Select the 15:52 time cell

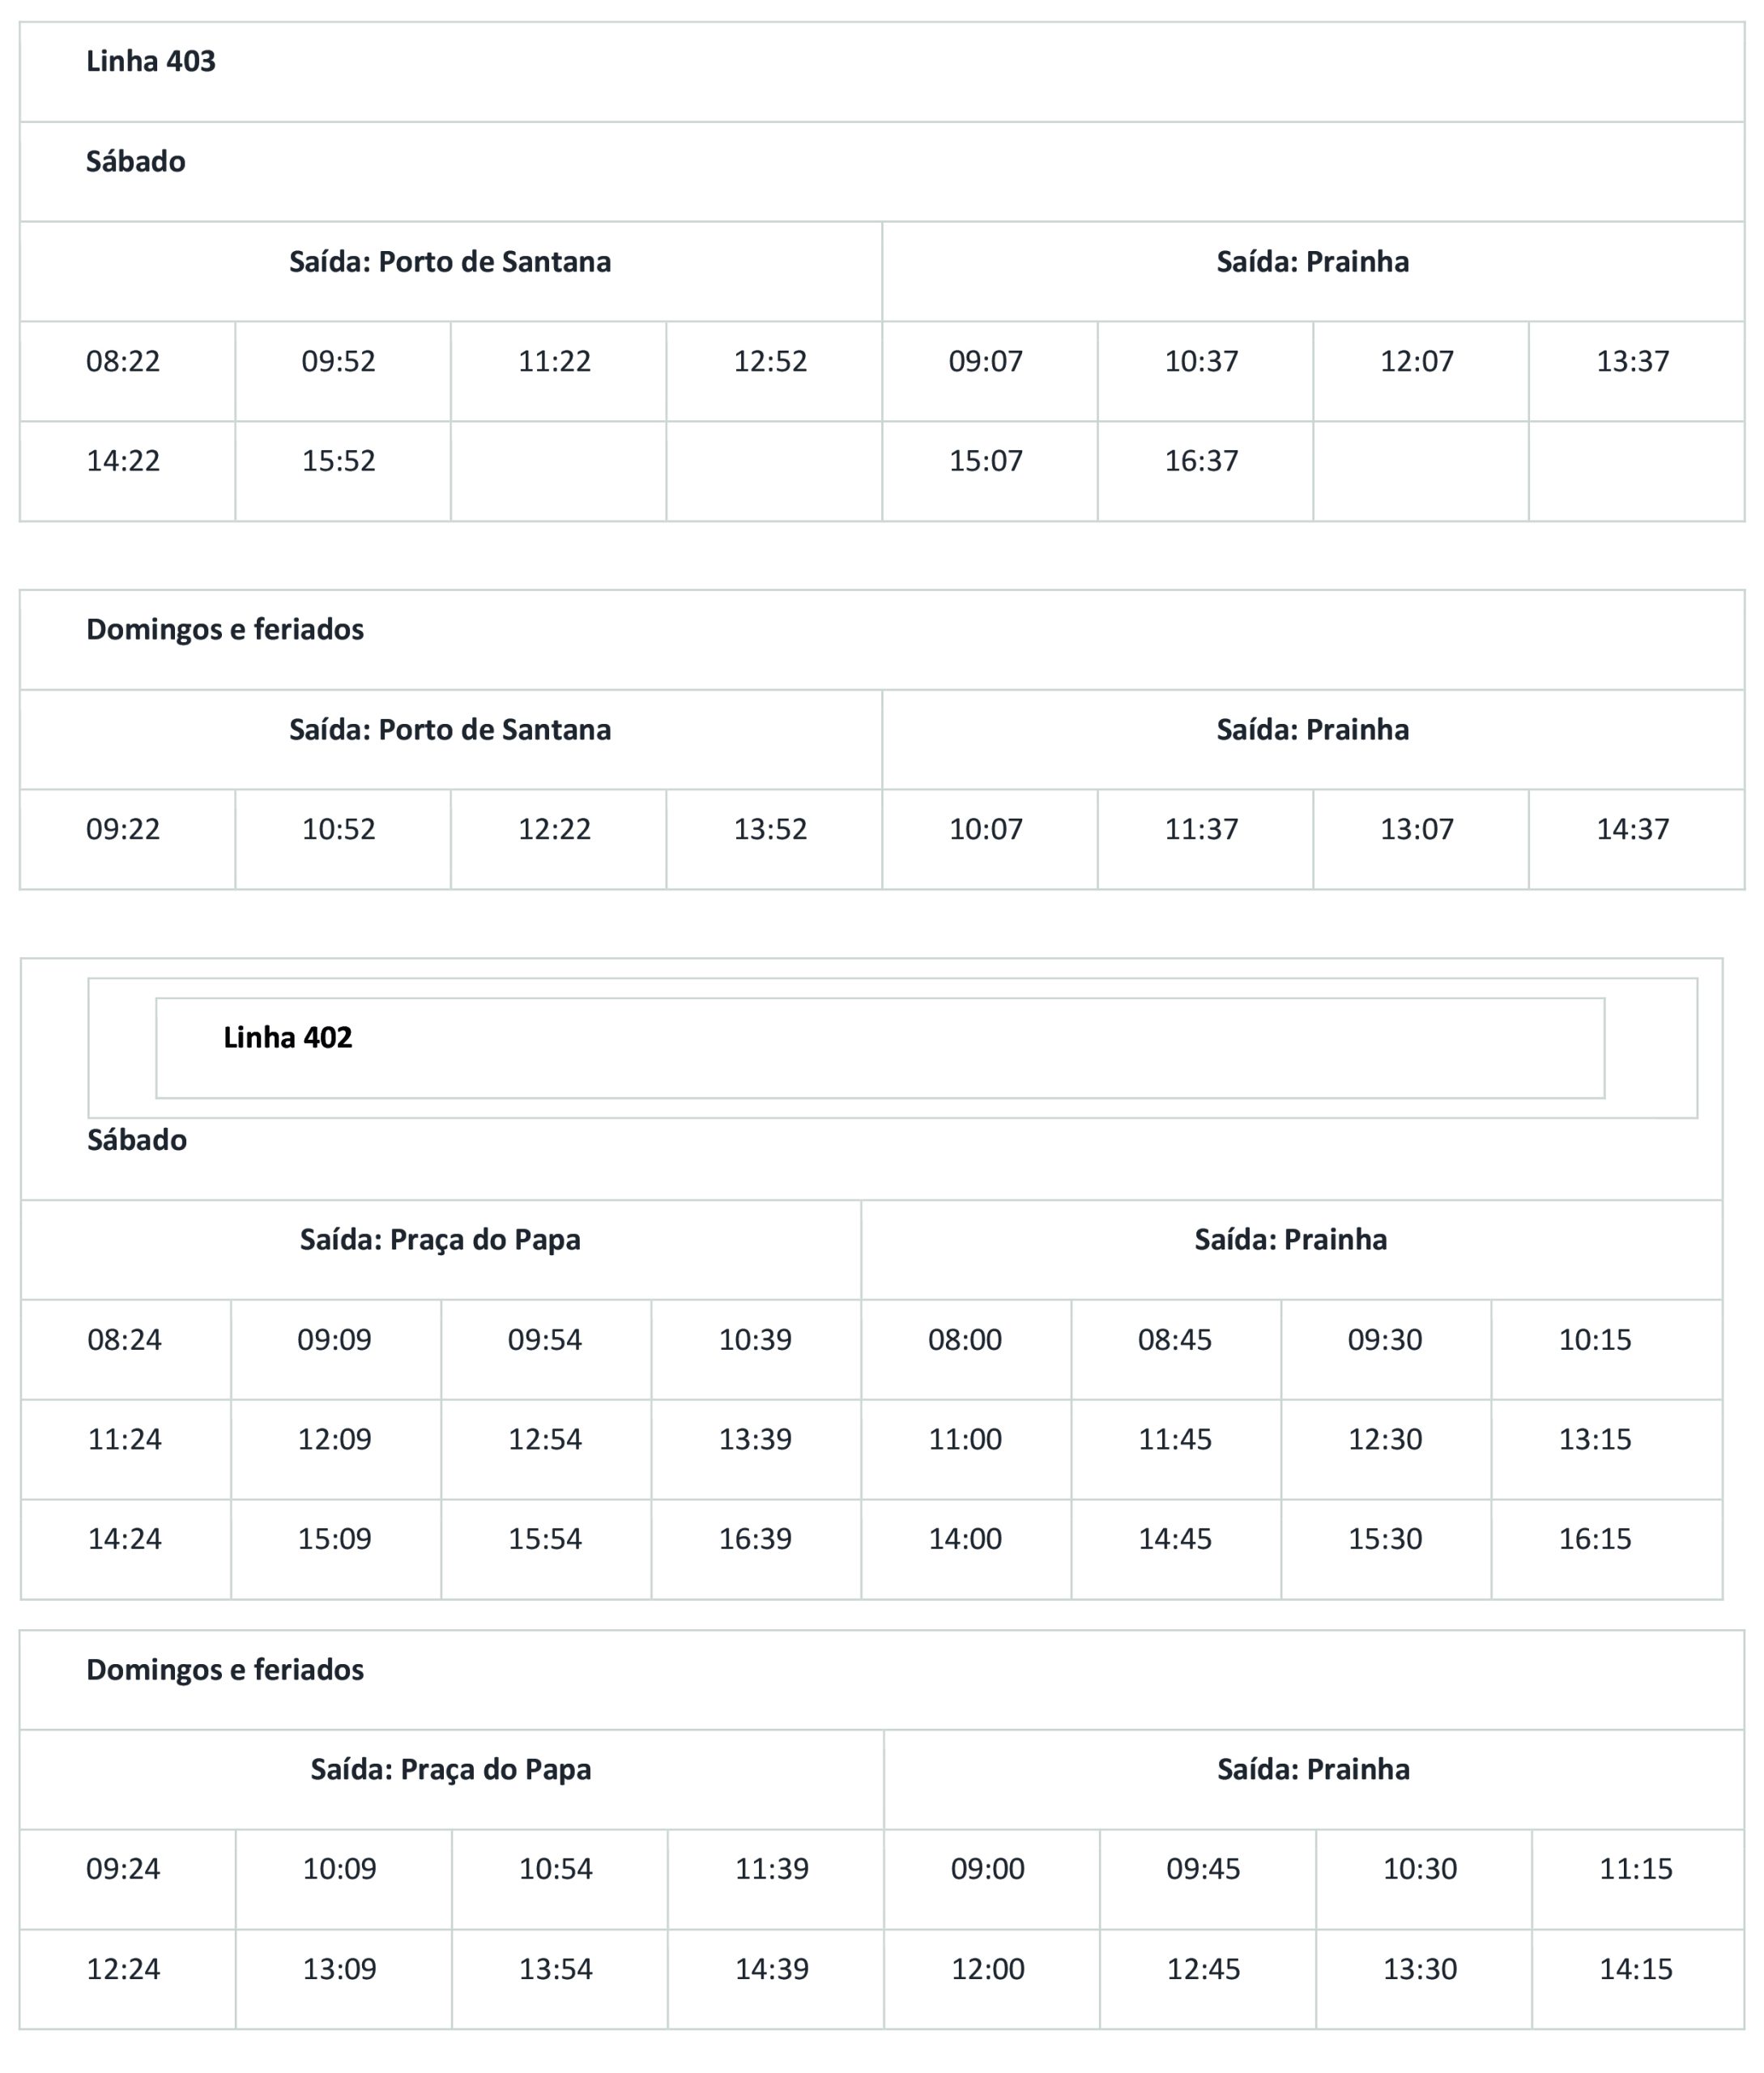[339, 461]
